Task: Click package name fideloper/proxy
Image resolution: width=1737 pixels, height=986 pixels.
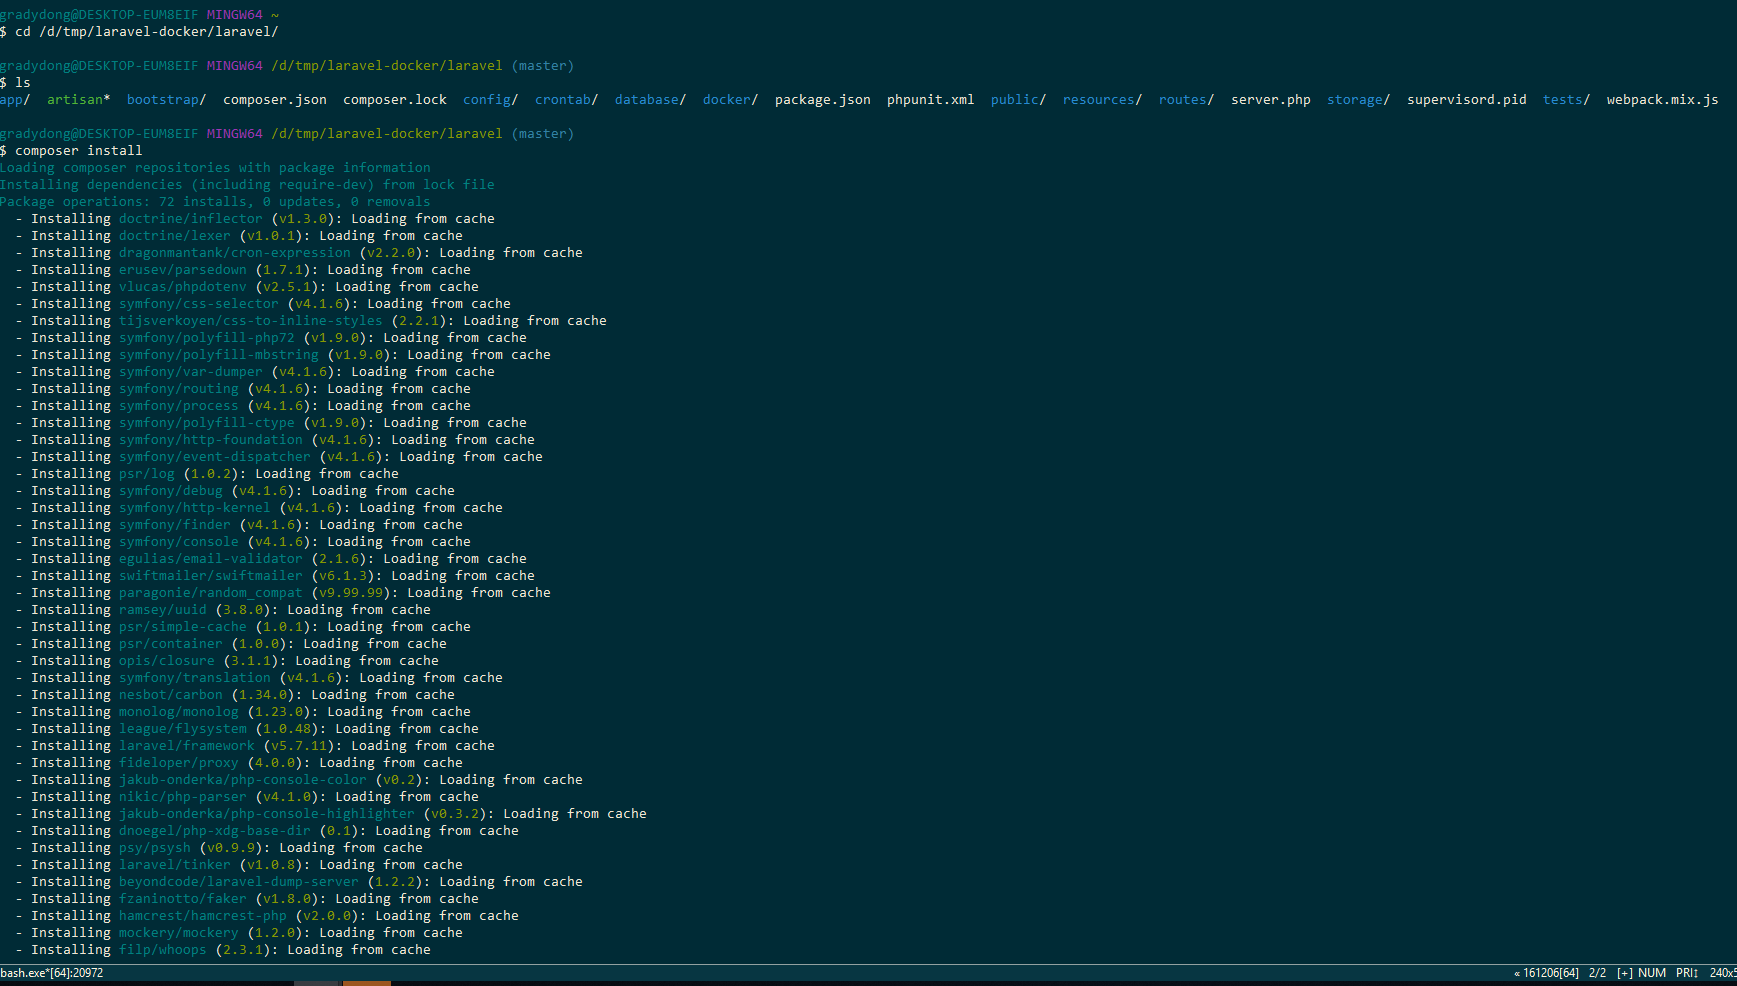Action: 179,763
